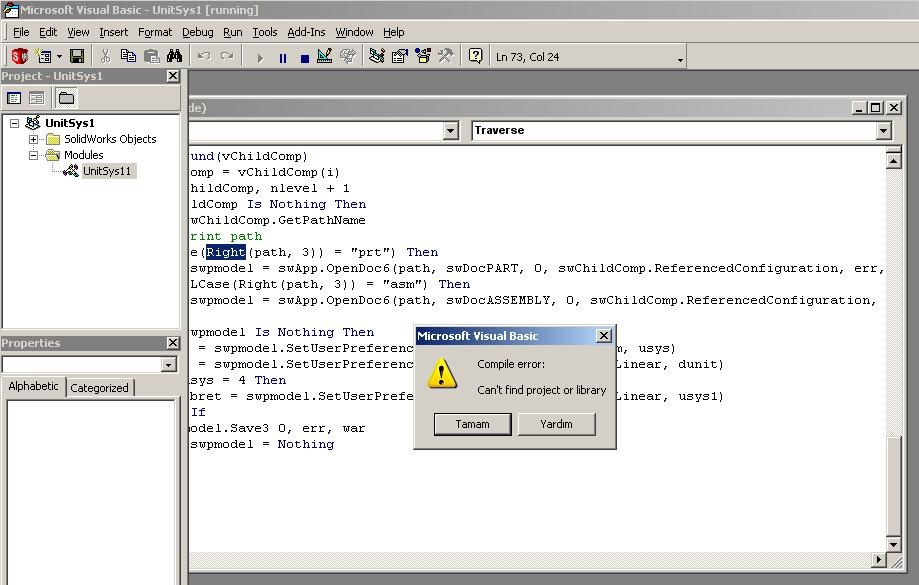
Task: Open the Traverse procedure dropdown
Action: click(884, 130)
